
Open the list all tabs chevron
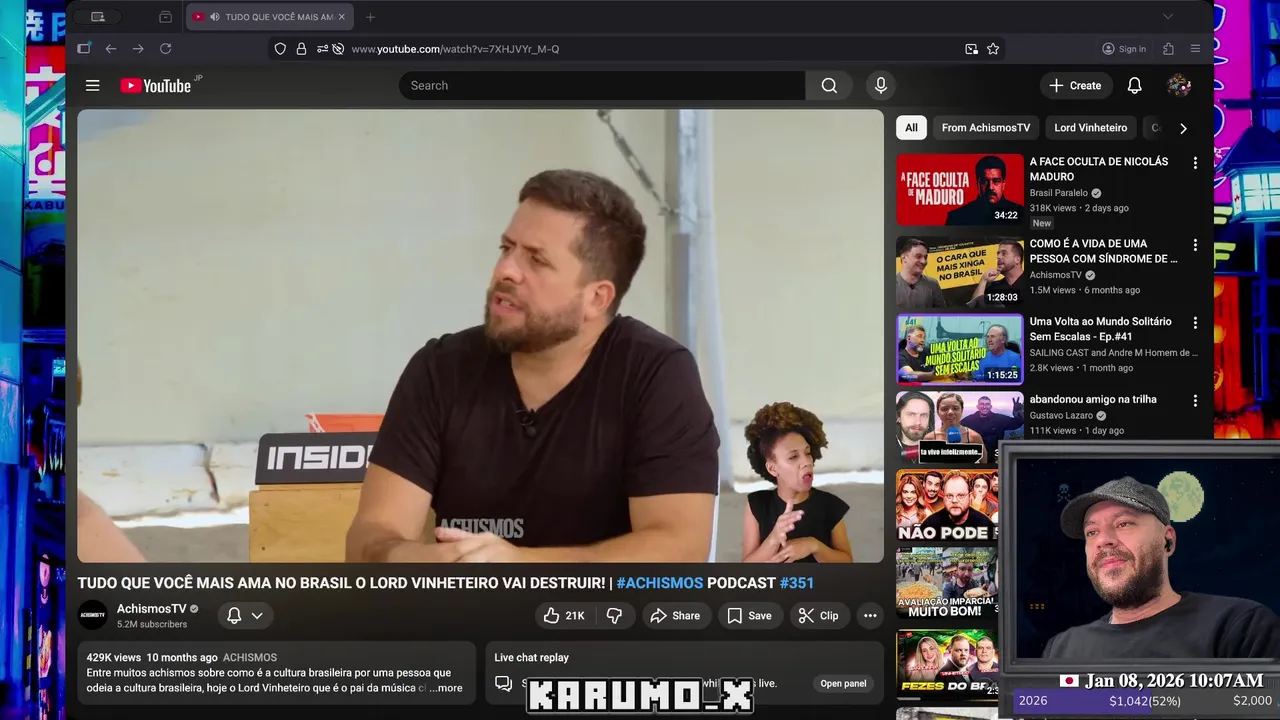click(1167, 17)
